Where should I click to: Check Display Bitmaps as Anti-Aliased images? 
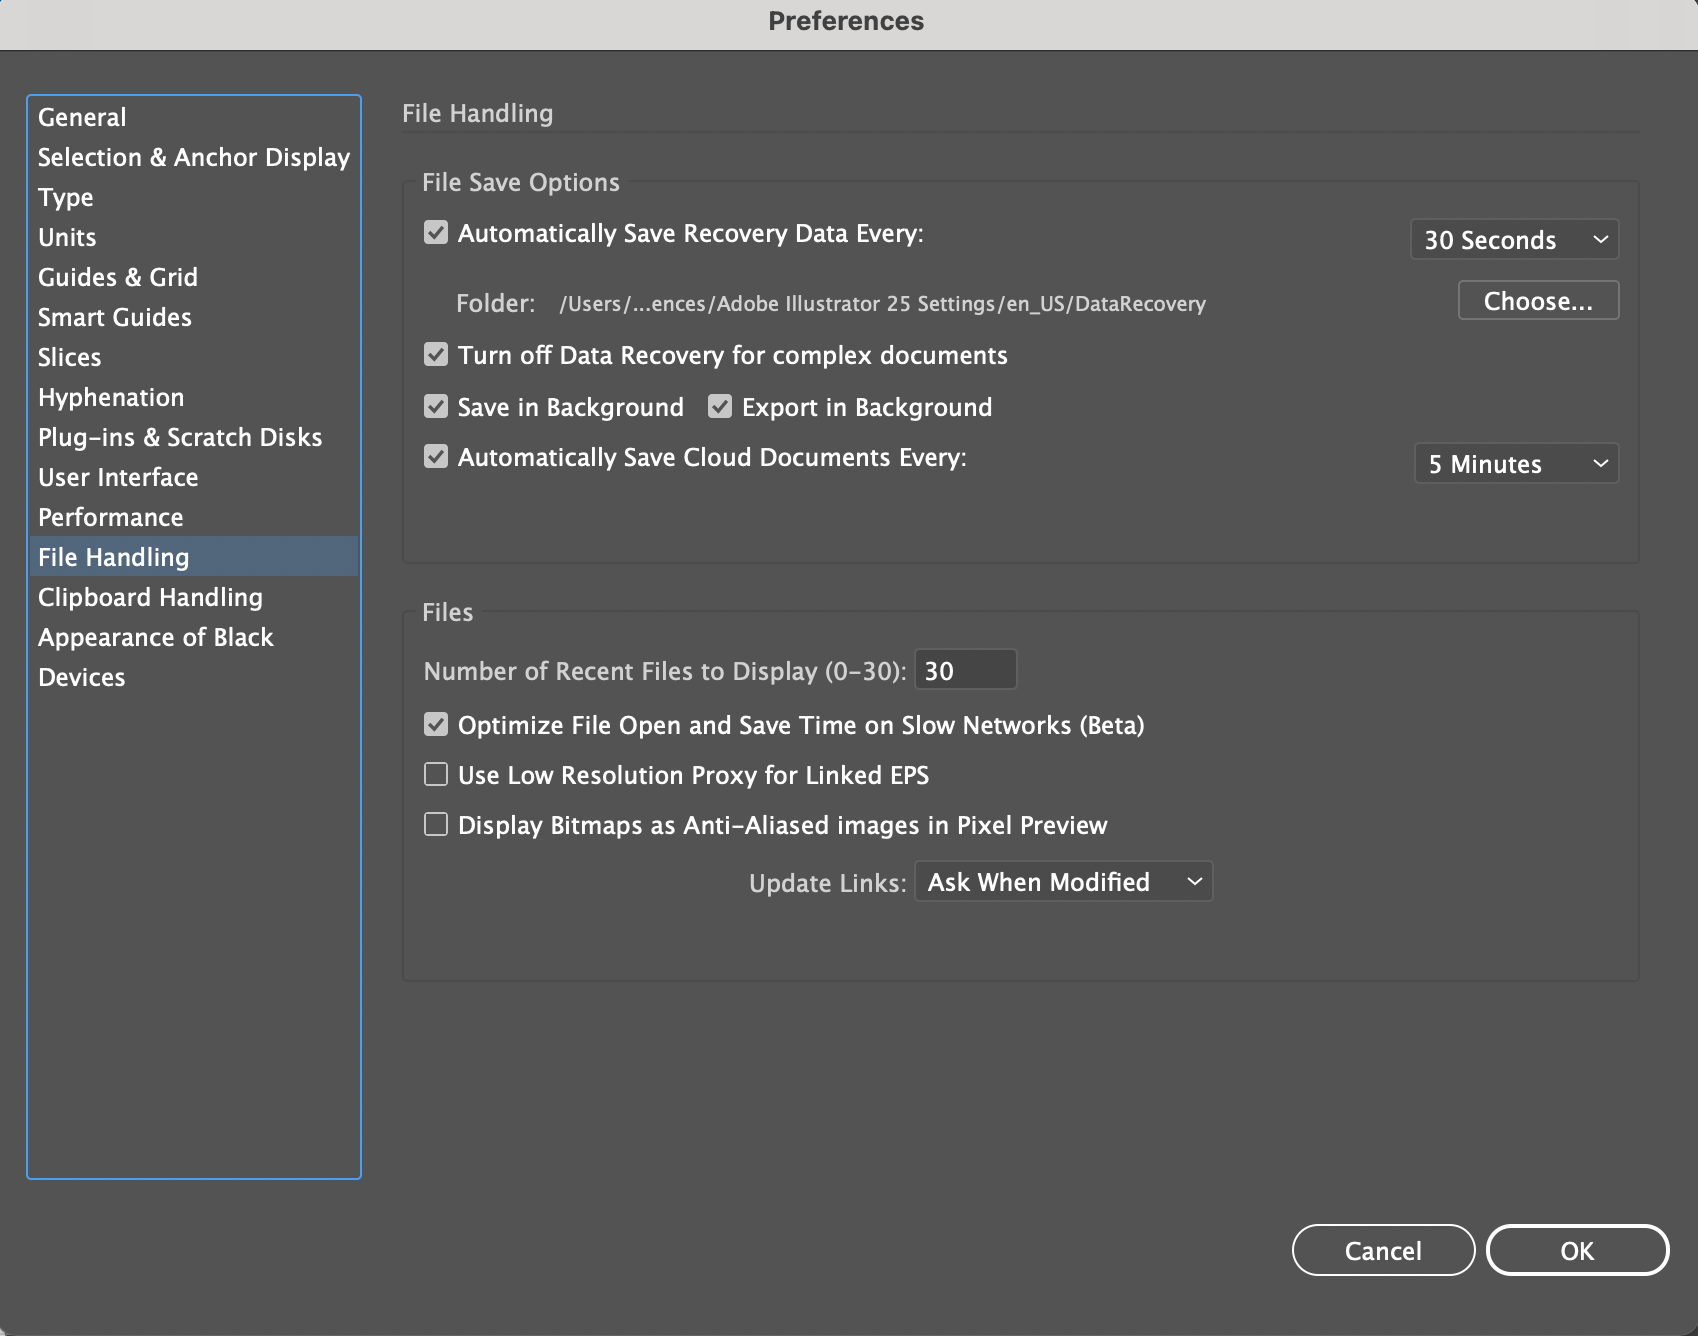(435, 825)
